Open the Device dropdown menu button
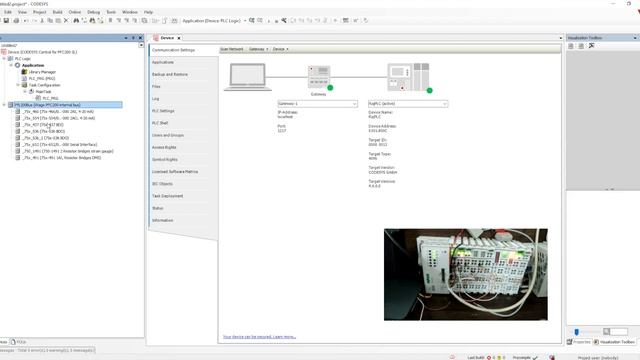This screenshot has height=360, width=640. click(280, 49)
